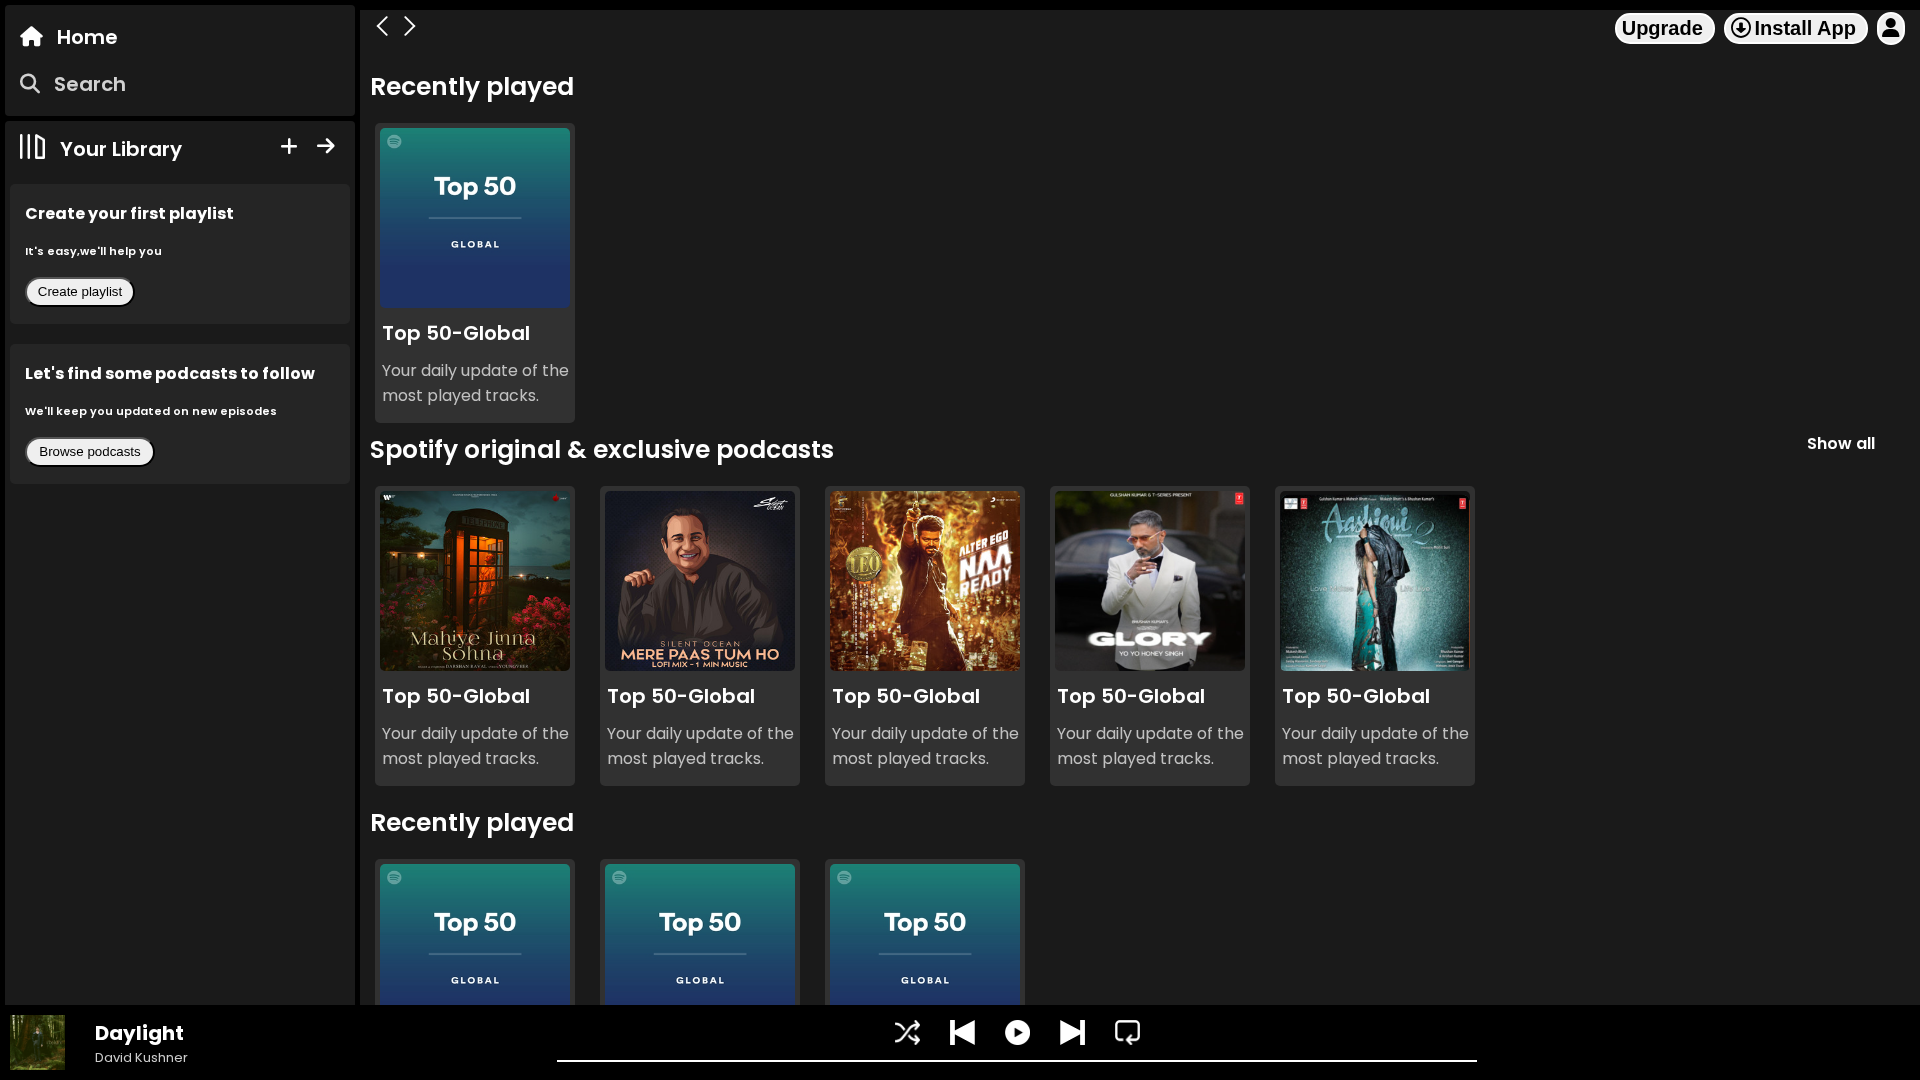The height and width of the screenshot is (1080, 1920).
Task: Click the Your Library icon
Action: (32, 147)
